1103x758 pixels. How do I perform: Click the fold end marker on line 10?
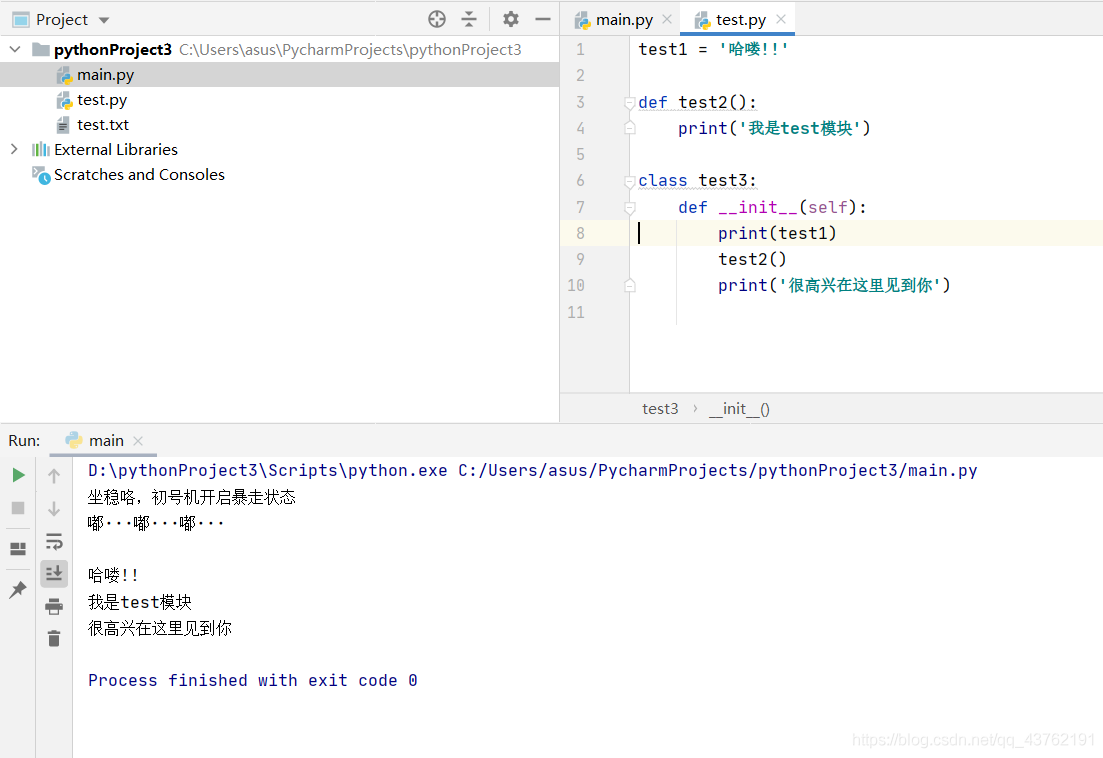pos(630,285)
